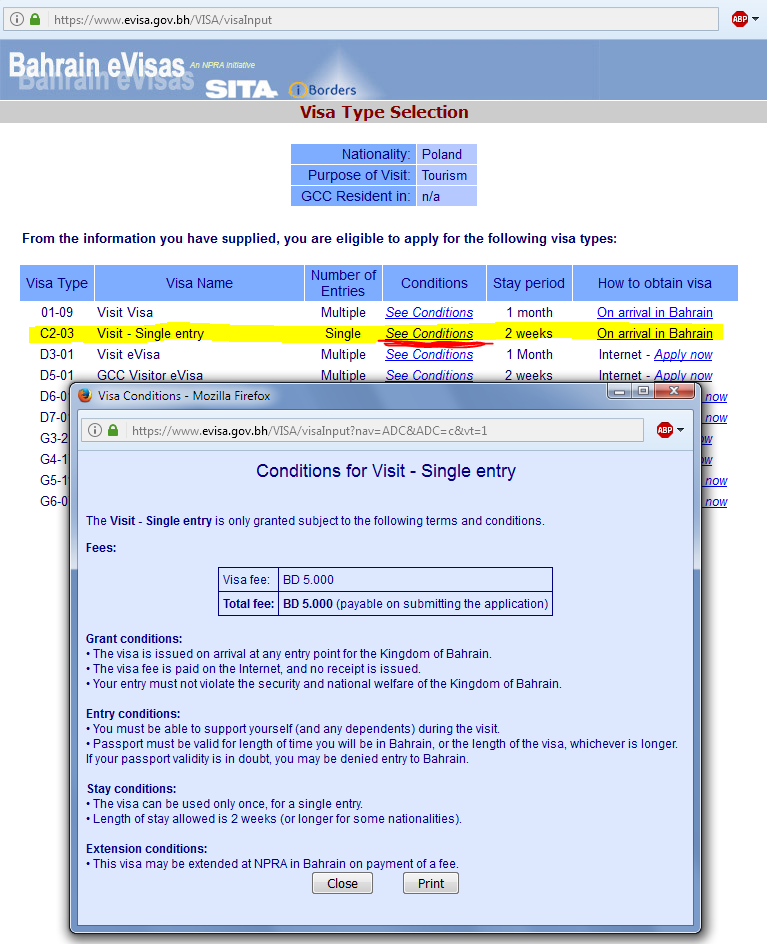The width and height of the screenshot is (767, 944).
Task: Click the Print button in the conditions popup
Action: pos(431,883)
